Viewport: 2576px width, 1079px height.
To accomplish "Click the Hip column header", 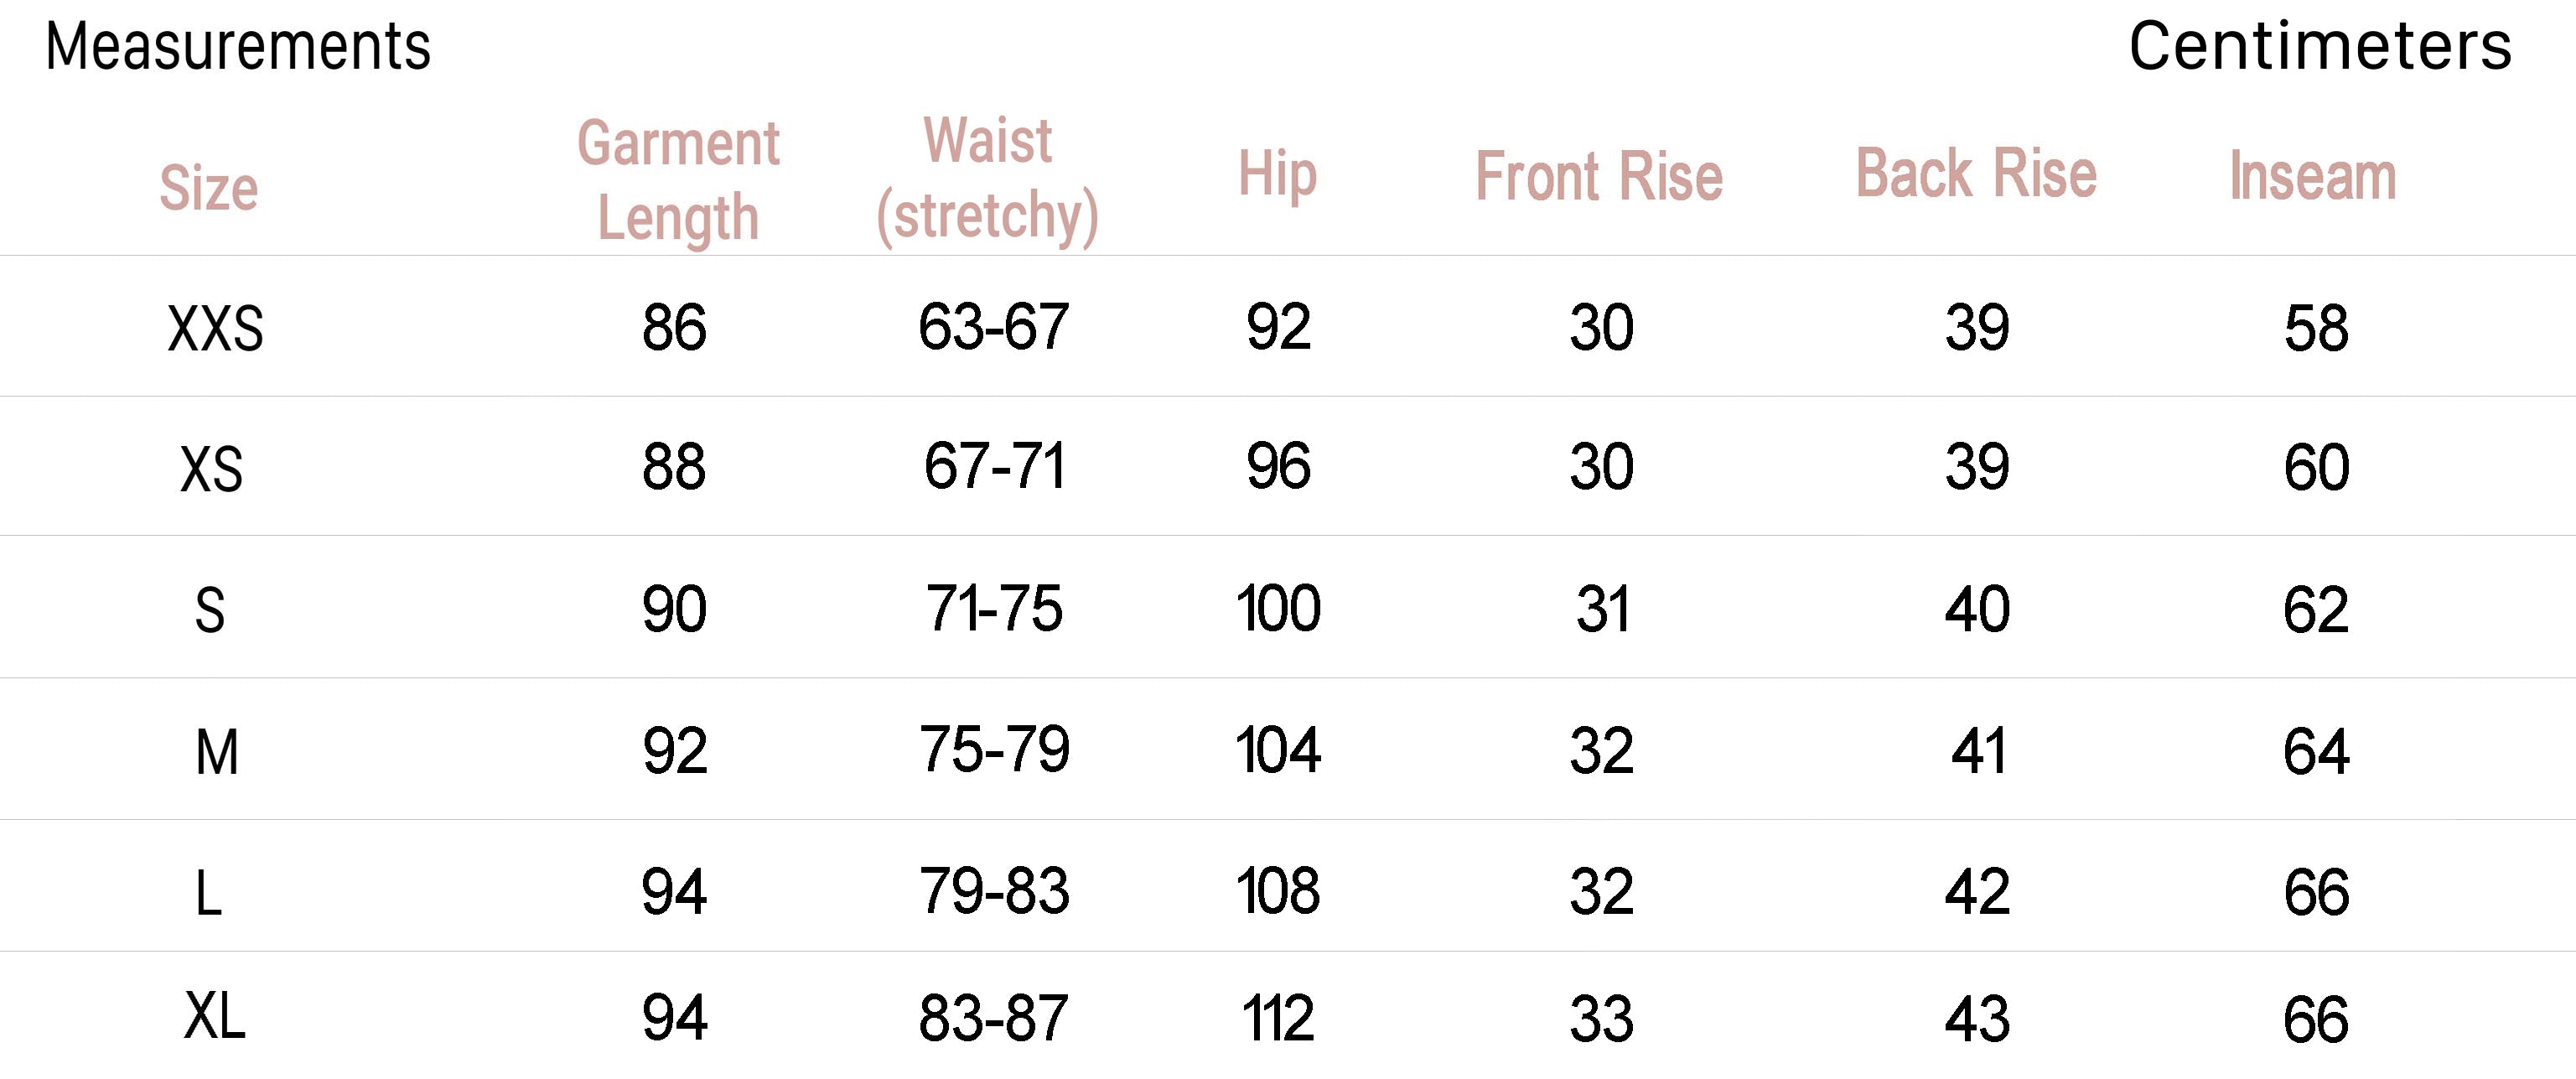I will coord(1277,175).
